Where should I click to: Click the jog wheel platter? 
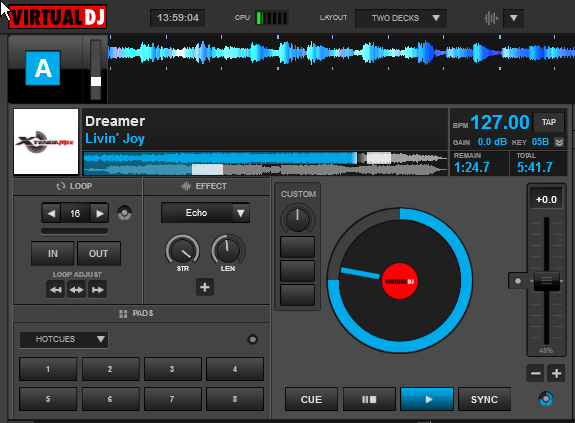[400, 281]
